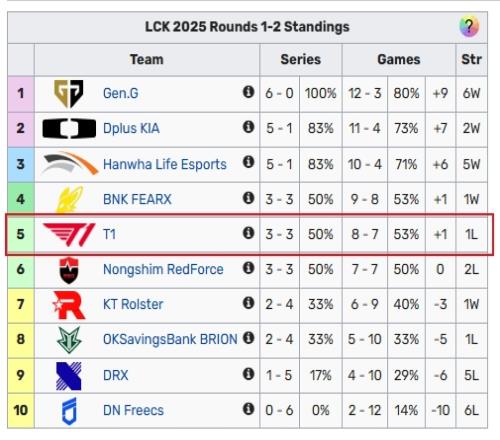Open the DN Freecs team link
The image size is (500, 440).
click(133, 410)
